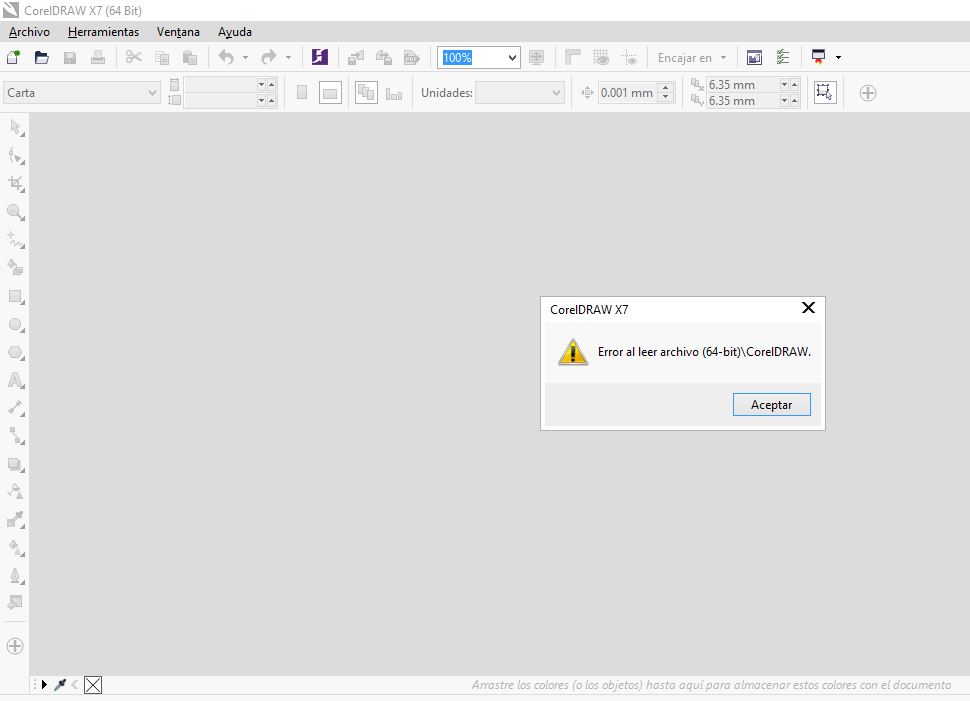Select the Freehand tool
Screen dimensions: 970x701
[x=16, y=240]
